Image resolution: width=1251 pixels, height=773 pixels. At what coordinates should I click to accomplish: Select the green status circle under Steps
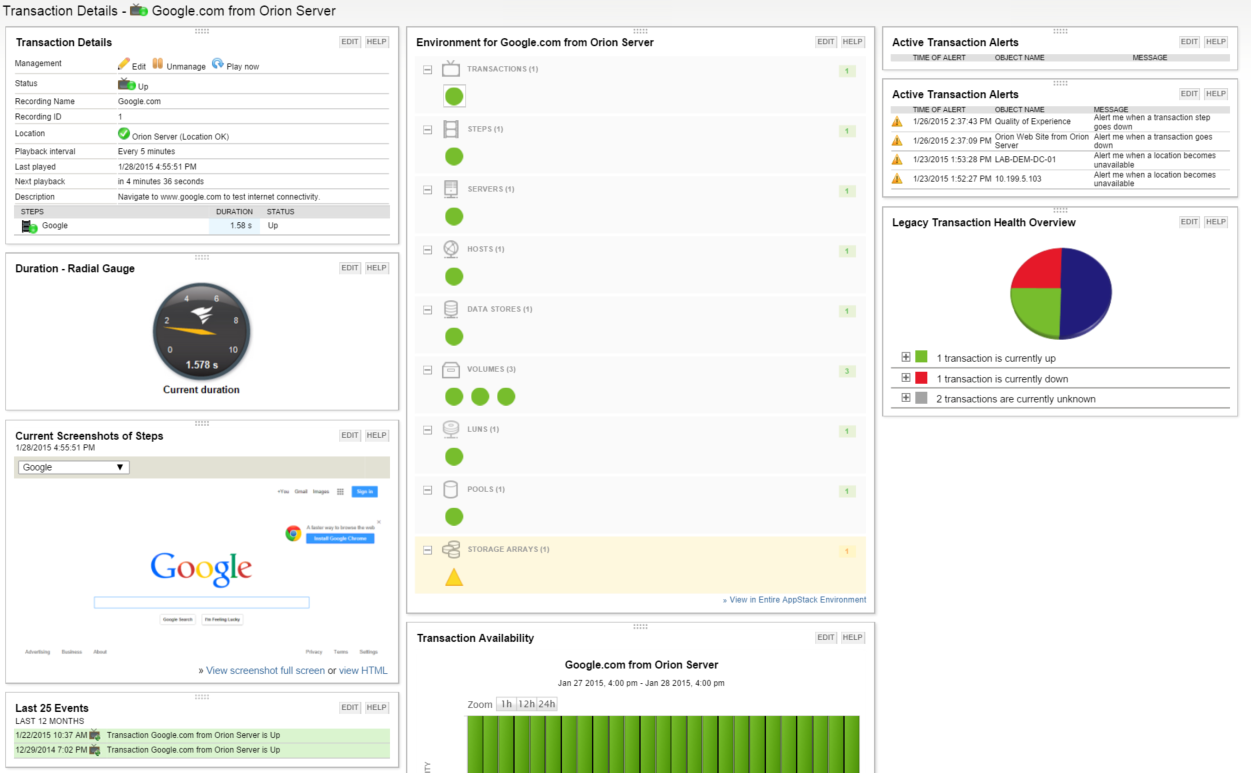pyautogui.click(x=454, y=157)
